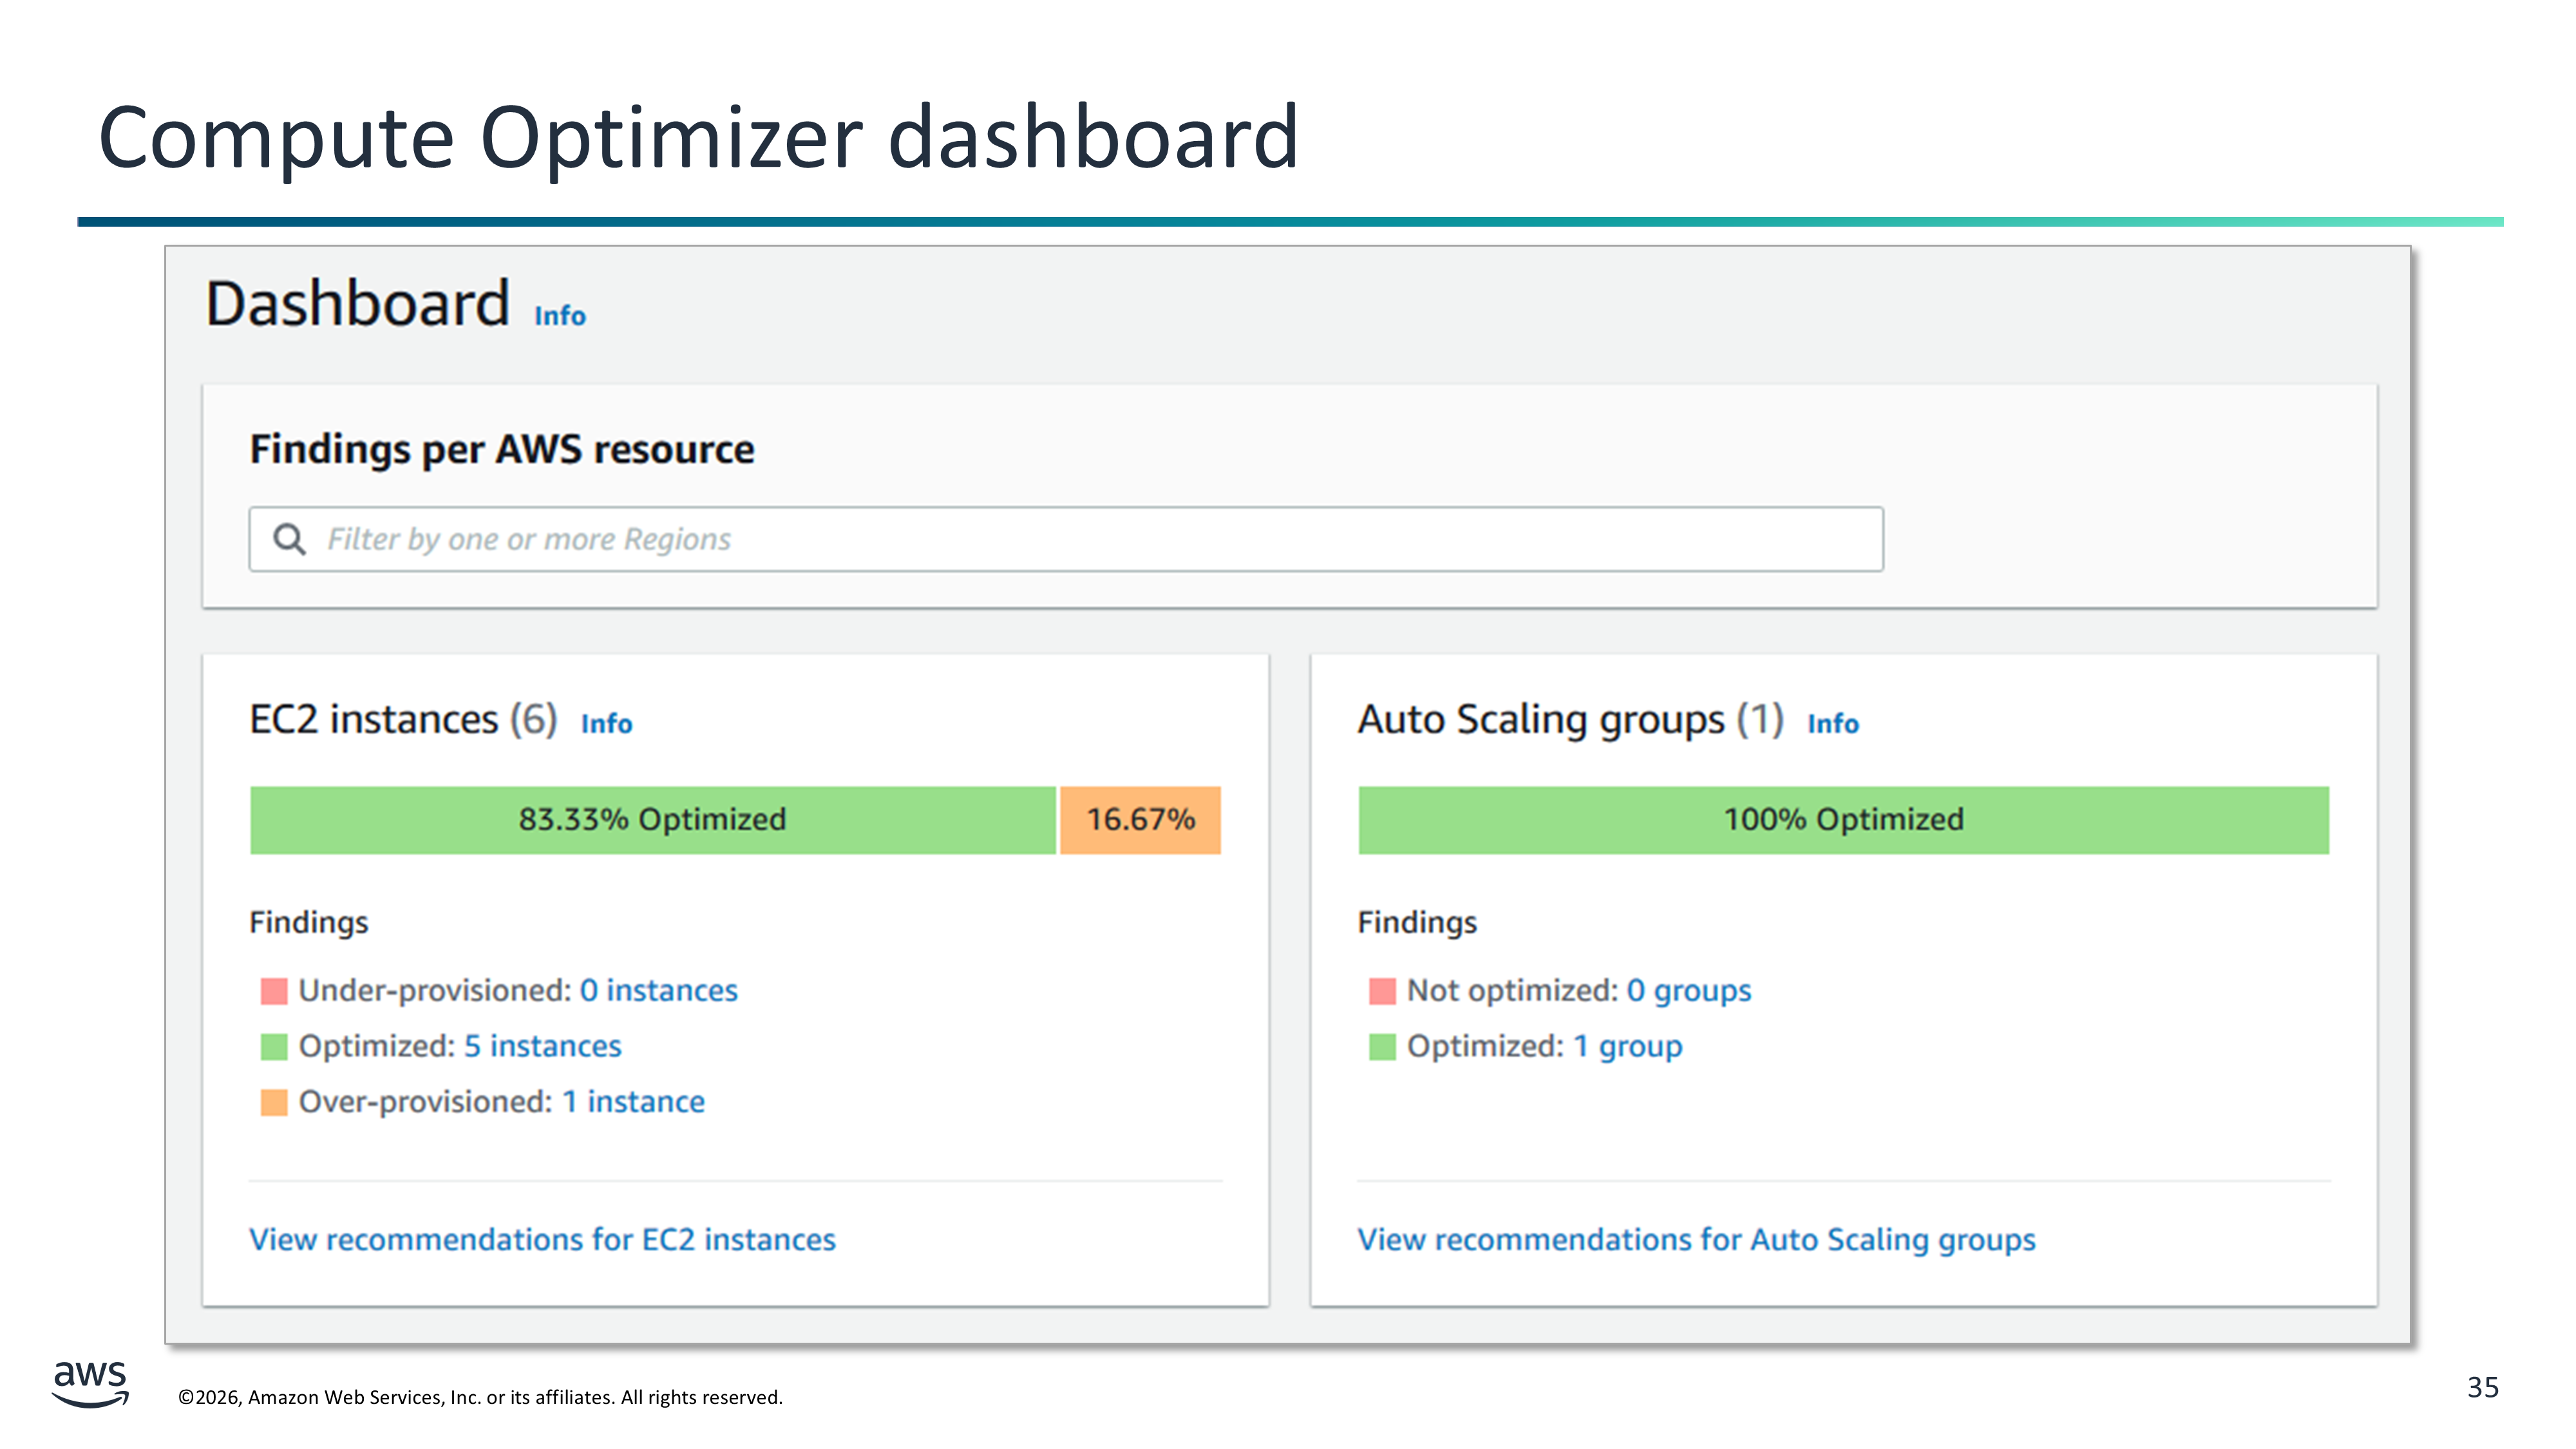The height and width of the screenshot is (1449, 2576).
Task: Click the red Not optimized legend swatch
Action: (x=1381, y=991)
